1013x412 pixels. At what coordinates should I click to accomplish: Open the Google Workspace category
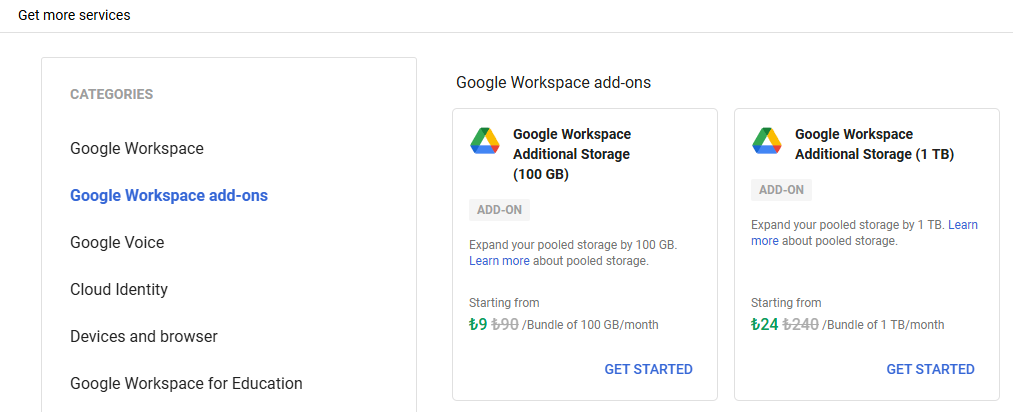[137, 149]
